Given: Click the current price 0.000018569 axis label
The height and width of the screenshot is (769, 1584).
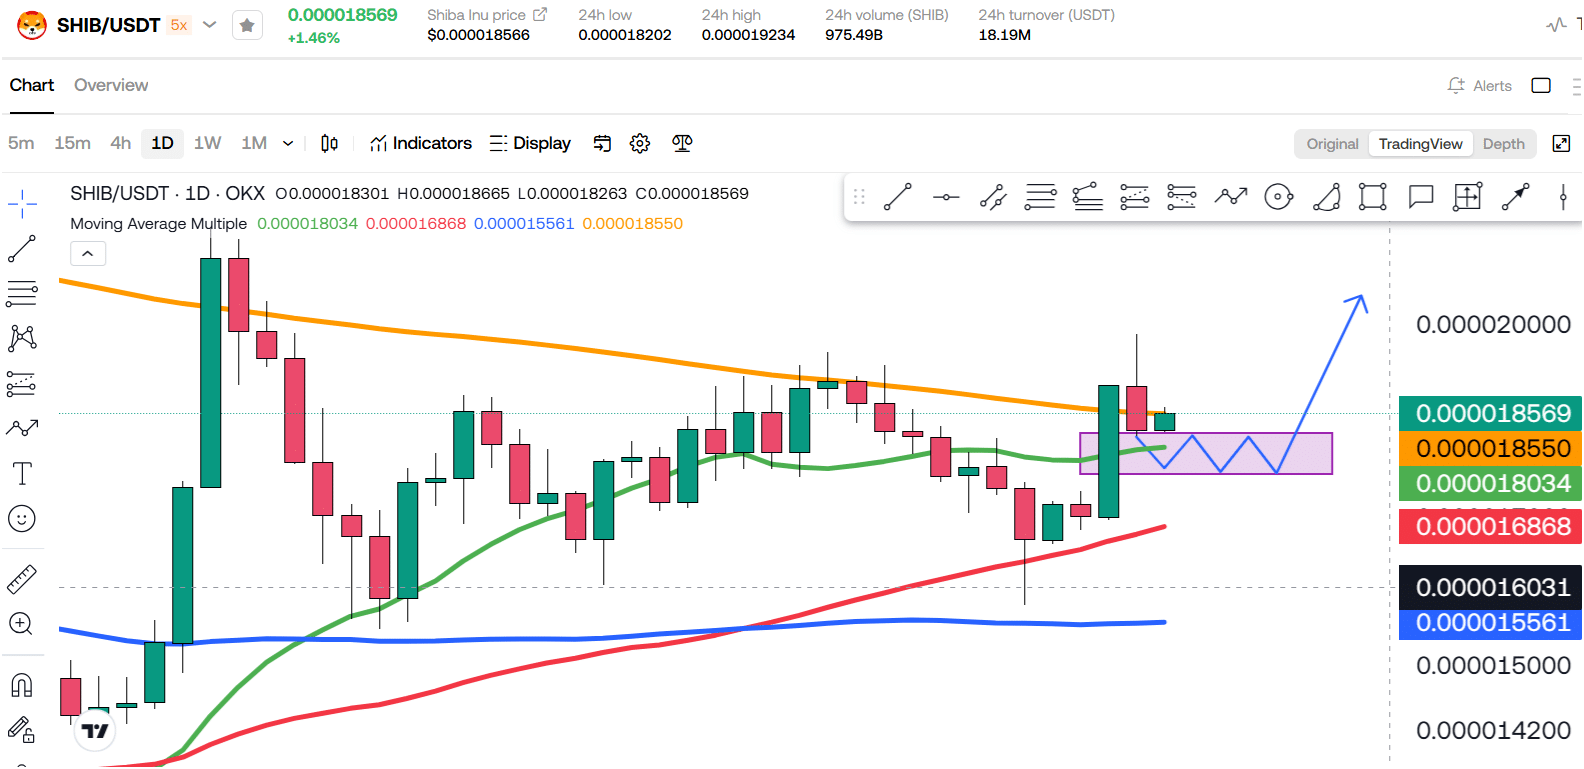Looking at the screenshot, I should 1492,413.
